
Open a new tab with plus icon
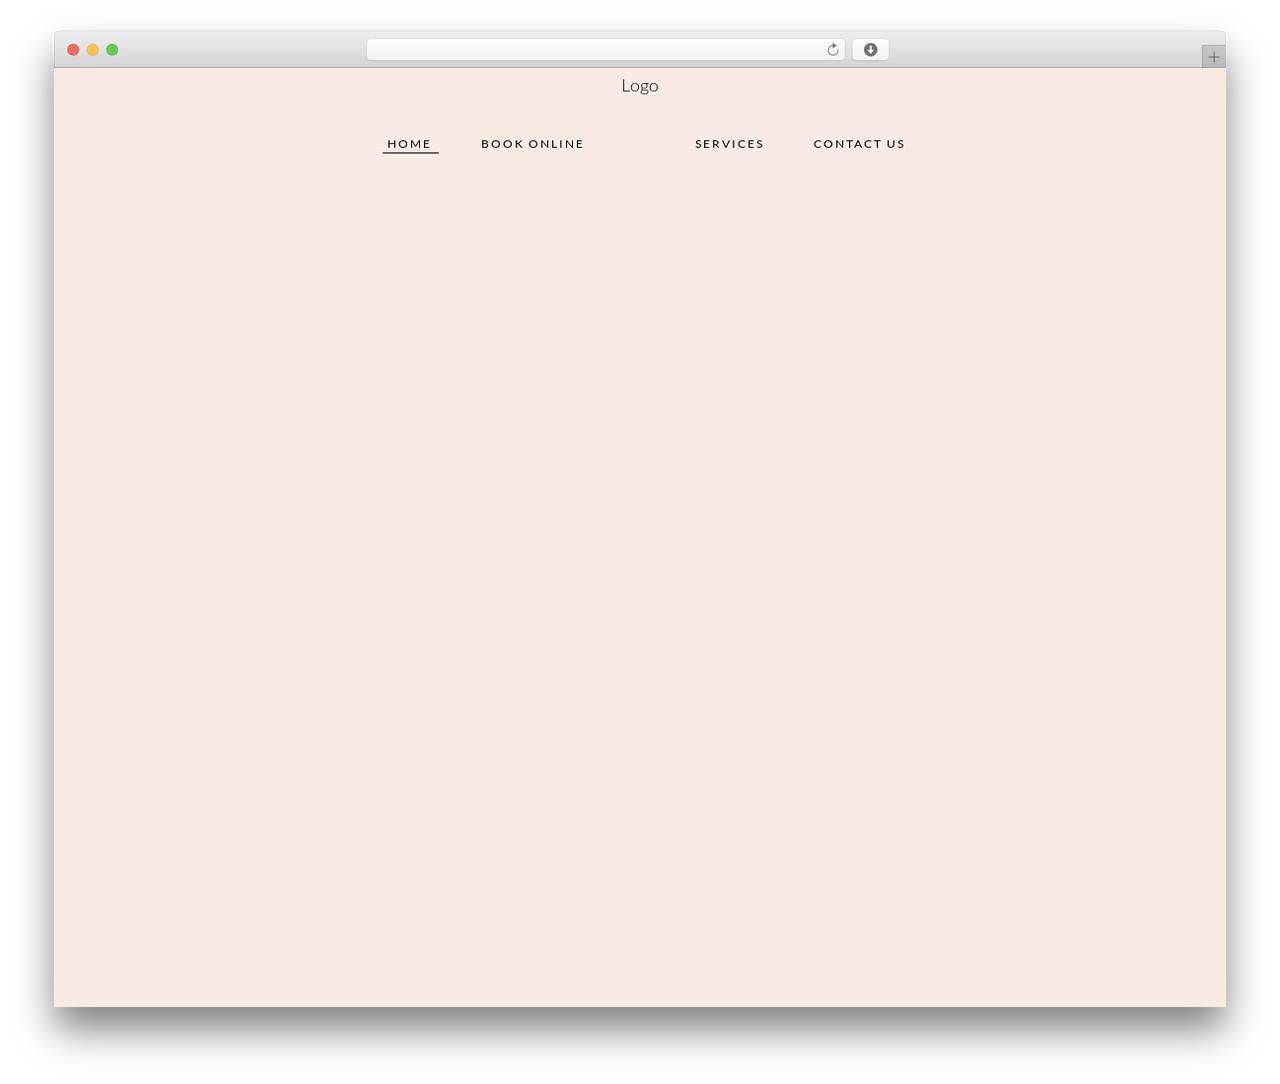tap(1213, 57)
